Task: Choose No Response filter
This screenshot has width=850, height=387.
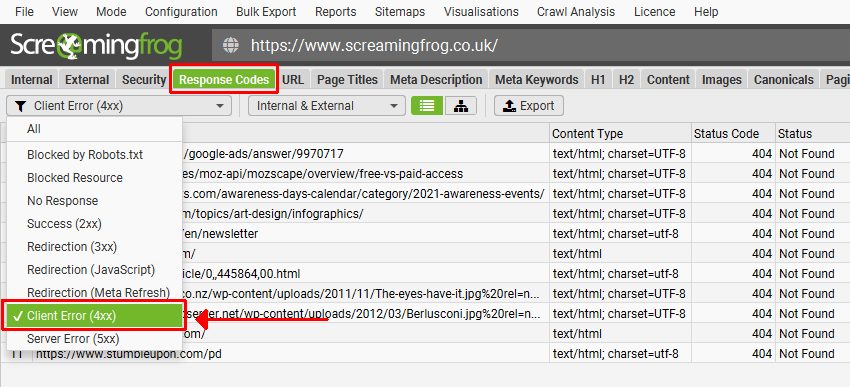Action: click(94, 201)
